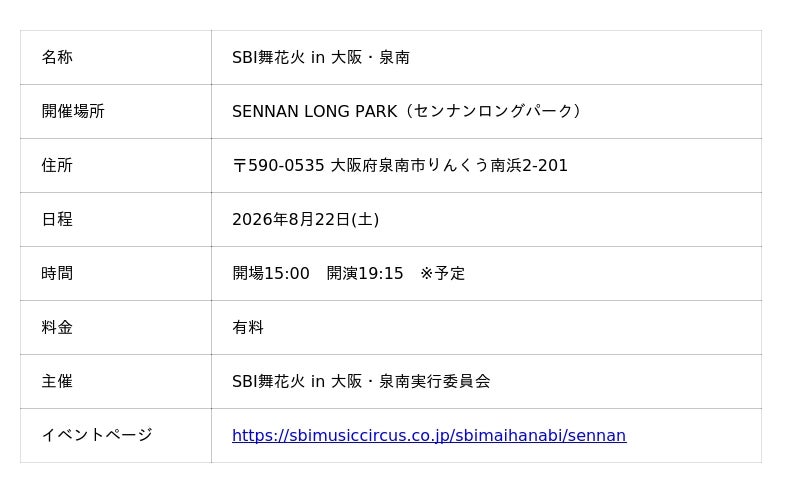
Task: Click the 日程 label cell
Action: (57, 220)
